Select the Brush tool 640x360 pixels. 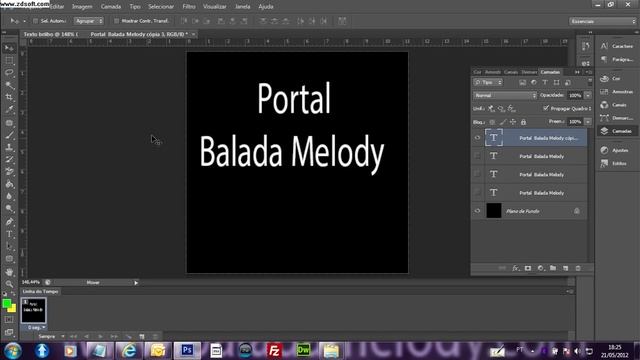coord(9,135)
